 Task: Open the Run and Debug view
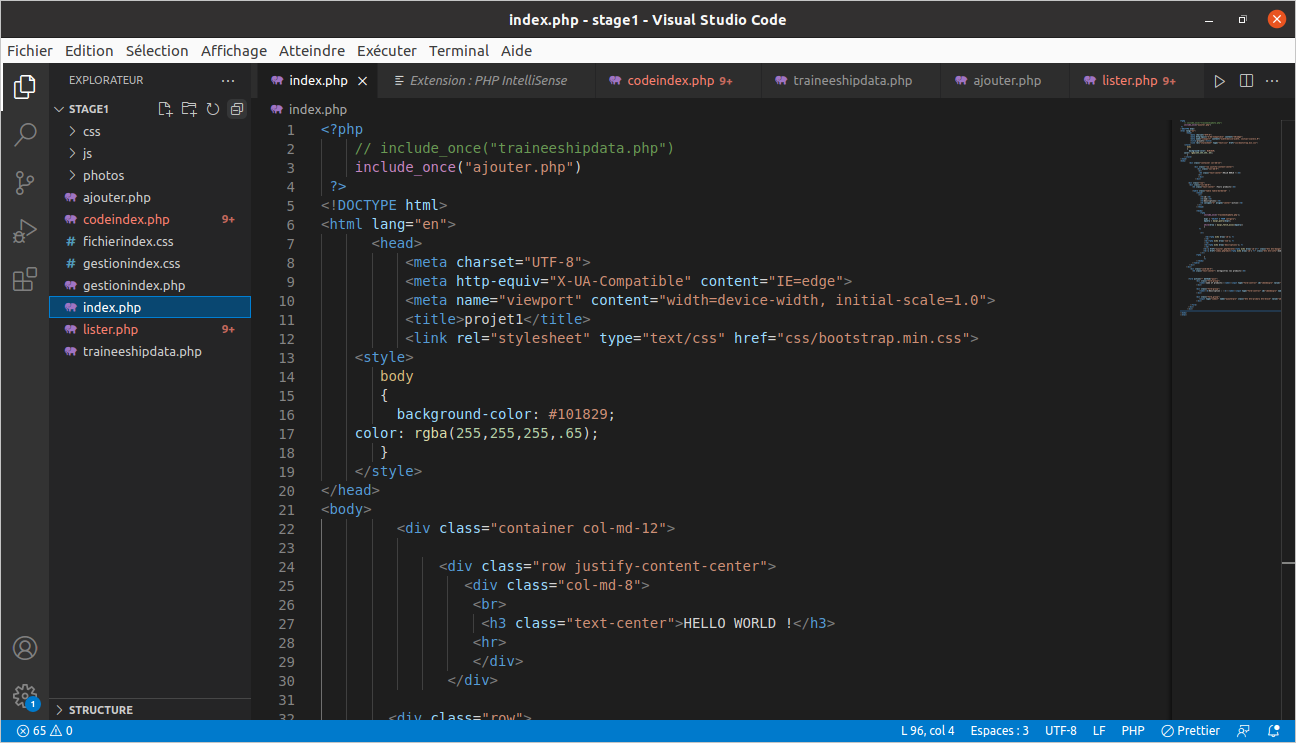tap(25, 231)
